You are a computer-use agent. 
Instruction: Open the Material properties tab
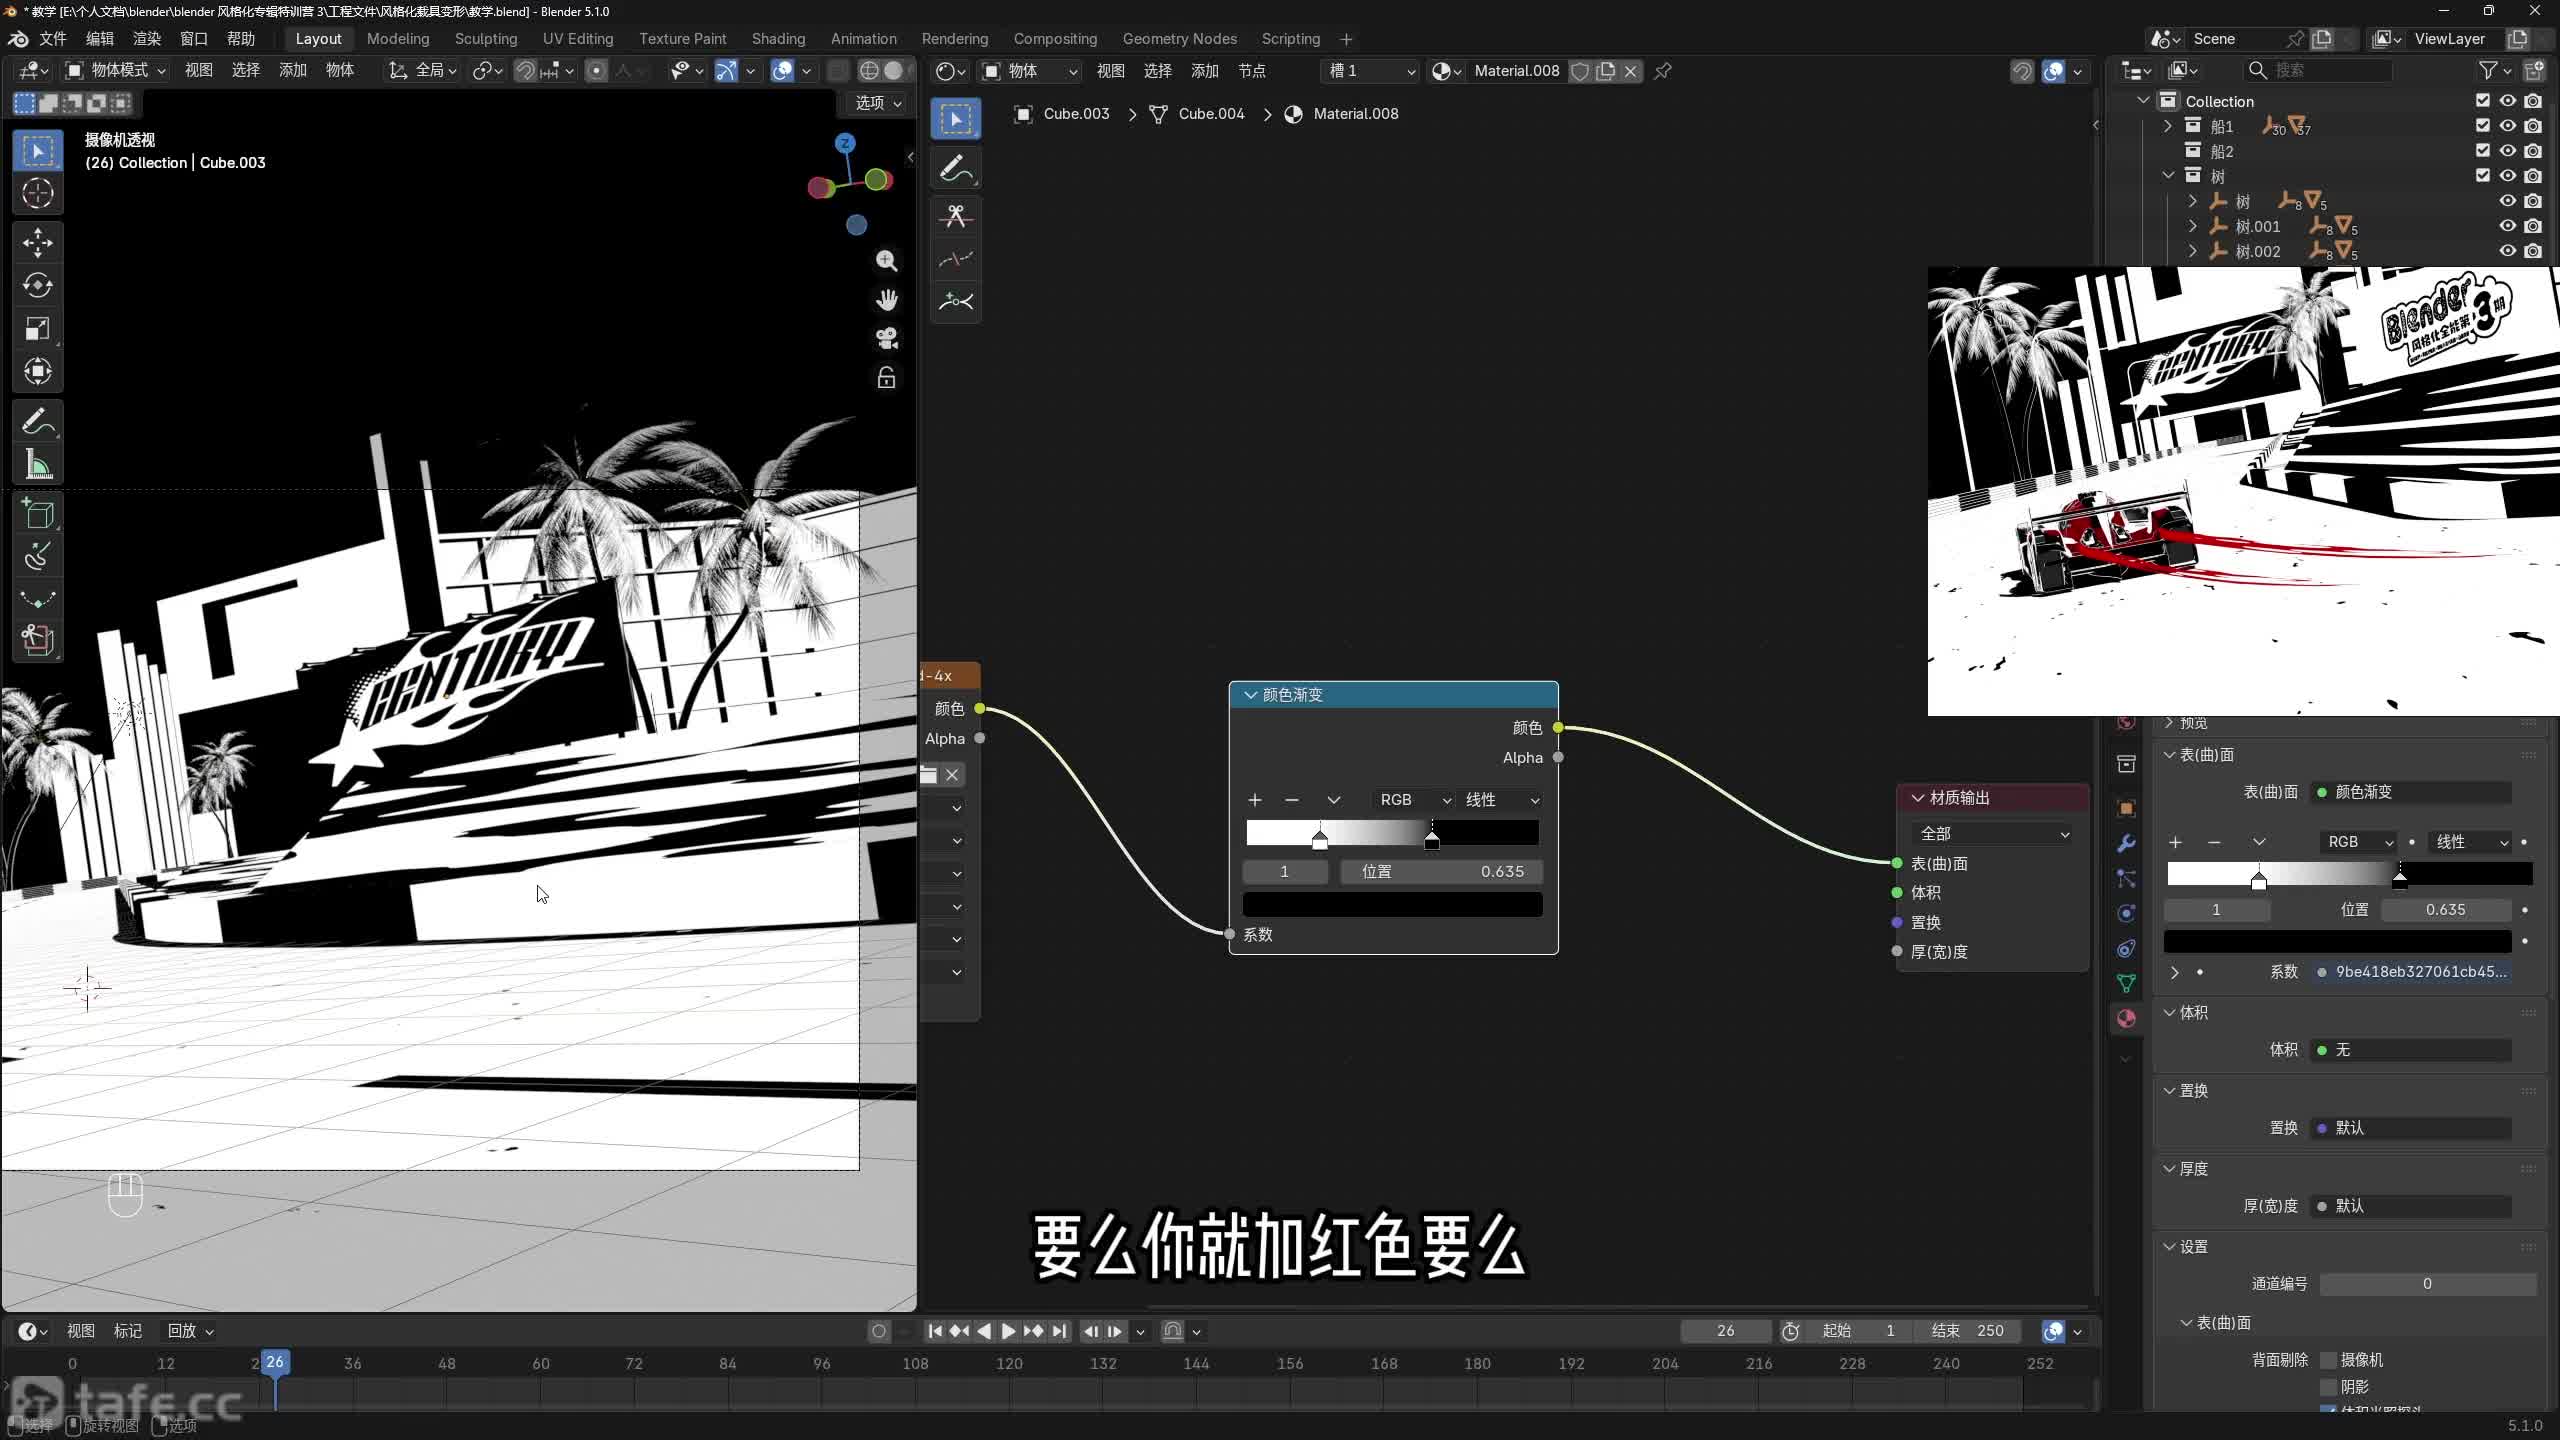2126,1018
